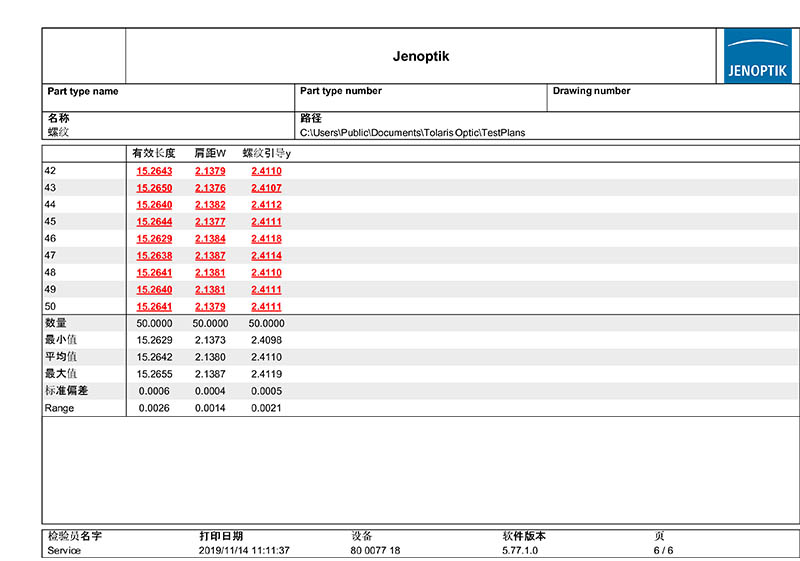This screenshot has height=561, width=800.
Task: Click the Drawing number field label
Action: click(591, 91)
